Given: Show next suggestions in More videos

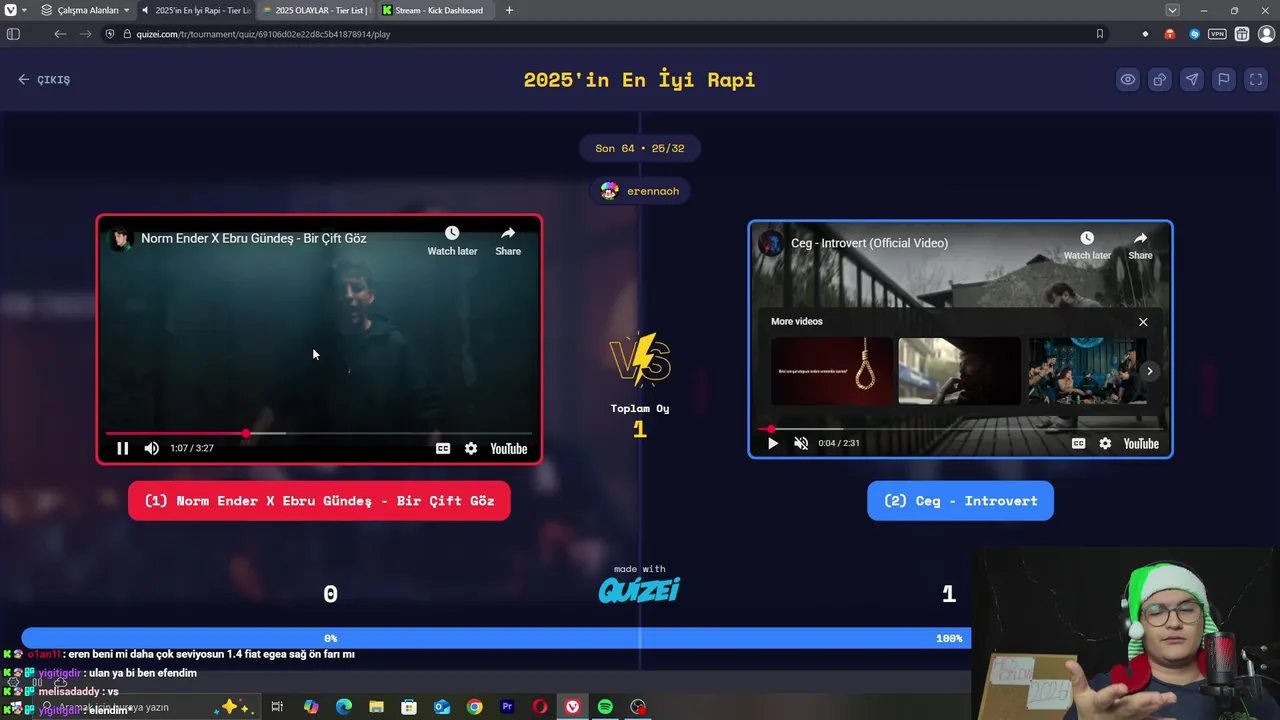Looking at the screenshot, I should [1150, 371].
